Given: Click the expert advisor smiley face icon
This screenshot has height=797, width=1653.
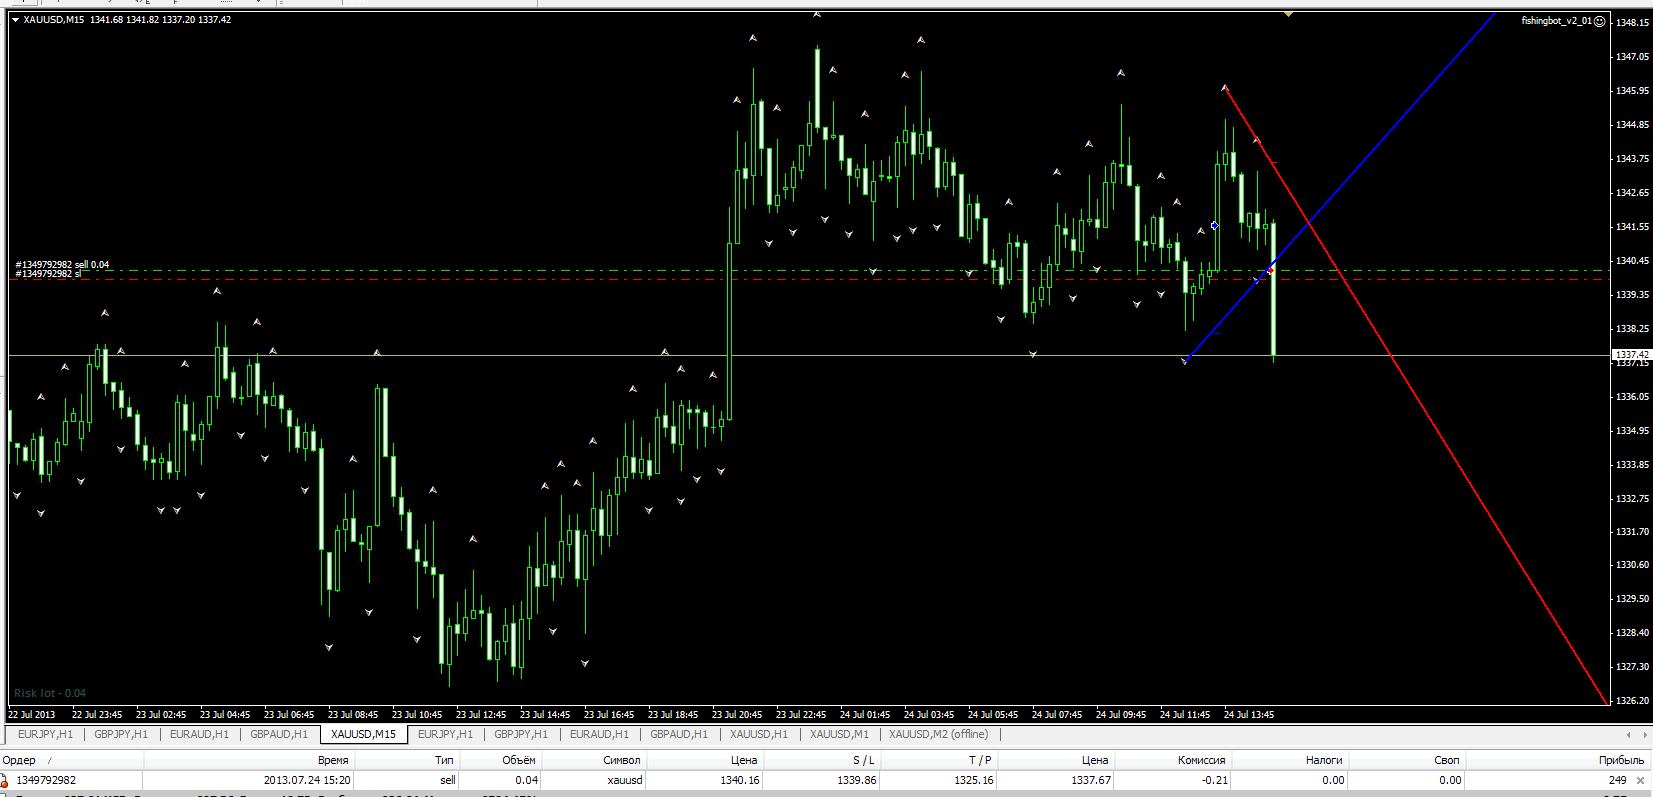Looking at the screenshot, I should click(x=1600, y=21).
